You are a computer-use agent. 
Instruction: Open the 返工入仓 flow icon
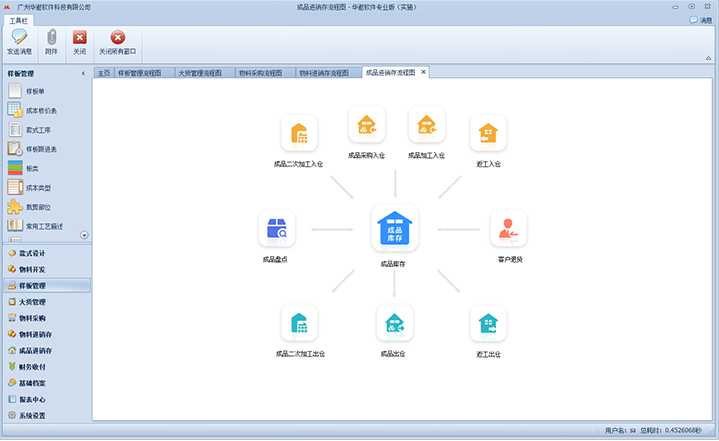488,133
